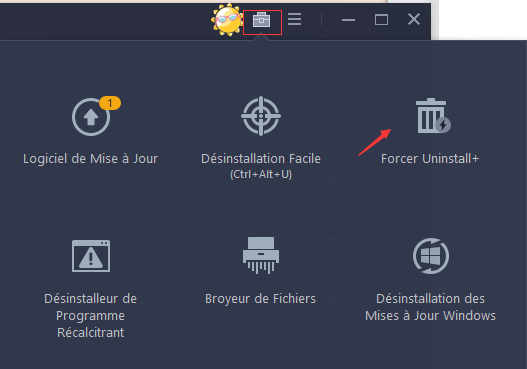The height and width of the screenshot is (369, 527).
Task: Select the Désinstallation Facile label
Action: (261, 159)
